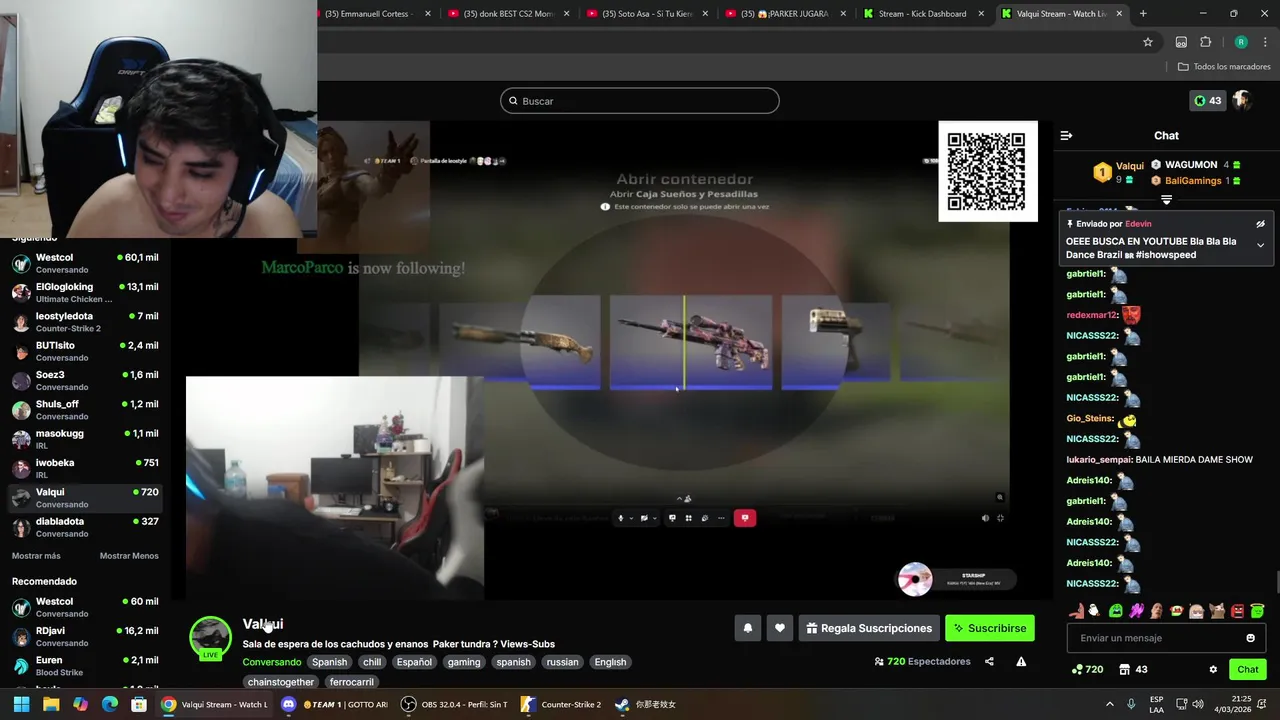Open Todos los marcadores folder
The height and width of the screenshot is (720, 1280).
[x=1224, y=67]
